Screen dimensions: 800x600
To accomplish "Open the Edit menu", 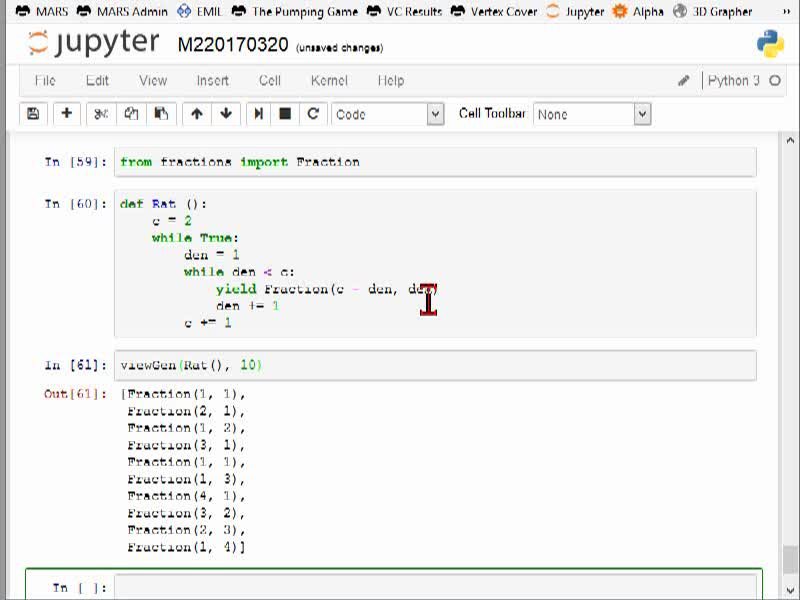I will point(97,81).
